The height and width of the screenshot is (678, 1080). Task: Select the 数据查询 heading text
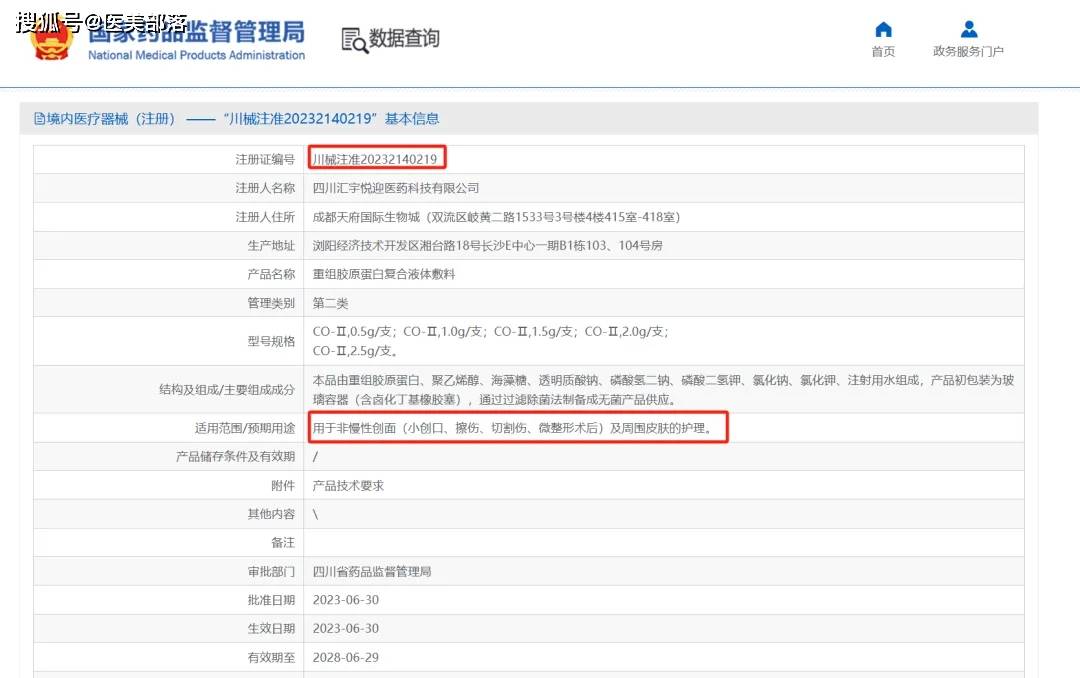[404, 39]
